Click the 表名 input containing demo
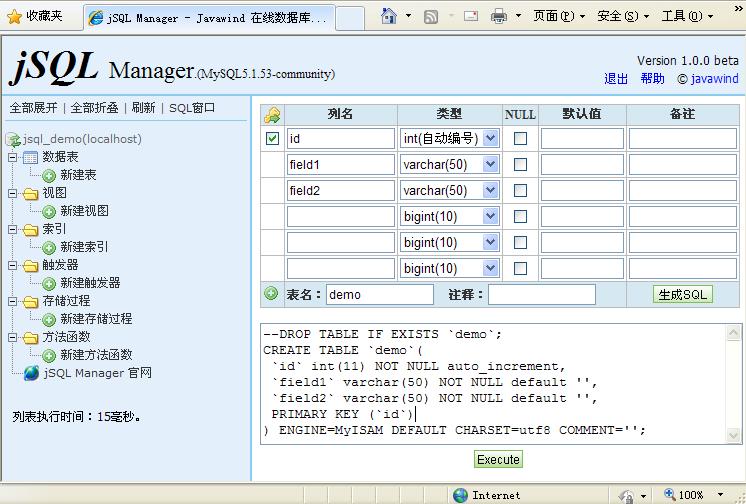The width and height of the screenshot is (746, 504). pos(380,295)
